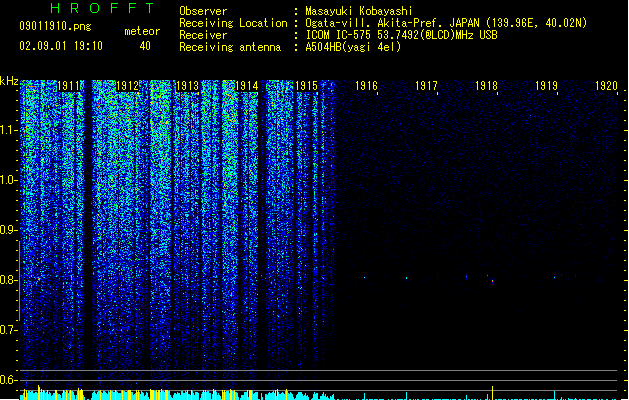The height and width of the screenshot is (400, 629).
Task: Click the tall yellow amplitude spike near 1918
Action: coord(493,392)
